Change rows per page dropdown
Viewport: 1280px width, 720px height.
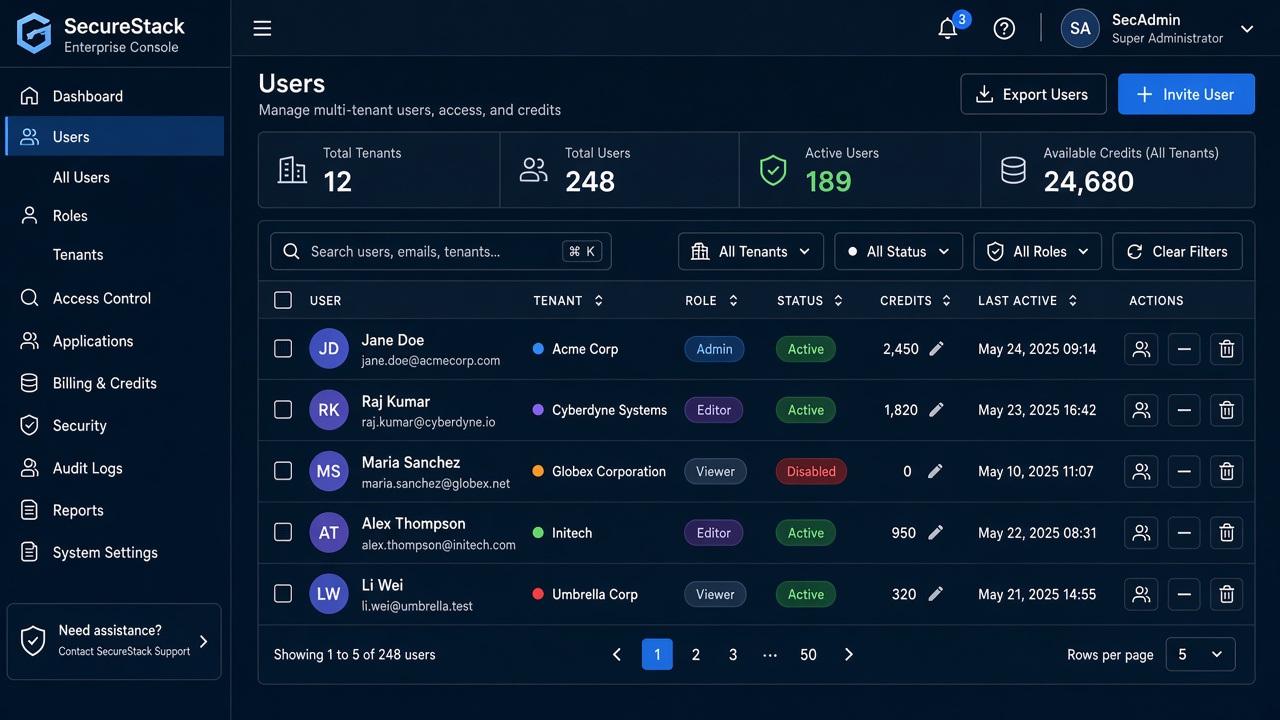pyautogui.click(x=1200, y=654)
